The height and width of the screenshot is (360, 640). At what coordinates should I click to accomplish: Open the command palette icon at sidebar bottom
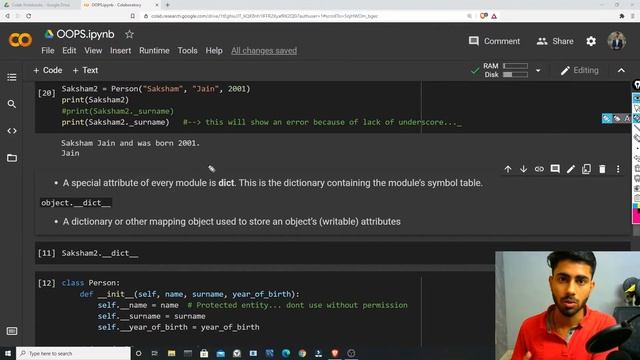(12, 331)
